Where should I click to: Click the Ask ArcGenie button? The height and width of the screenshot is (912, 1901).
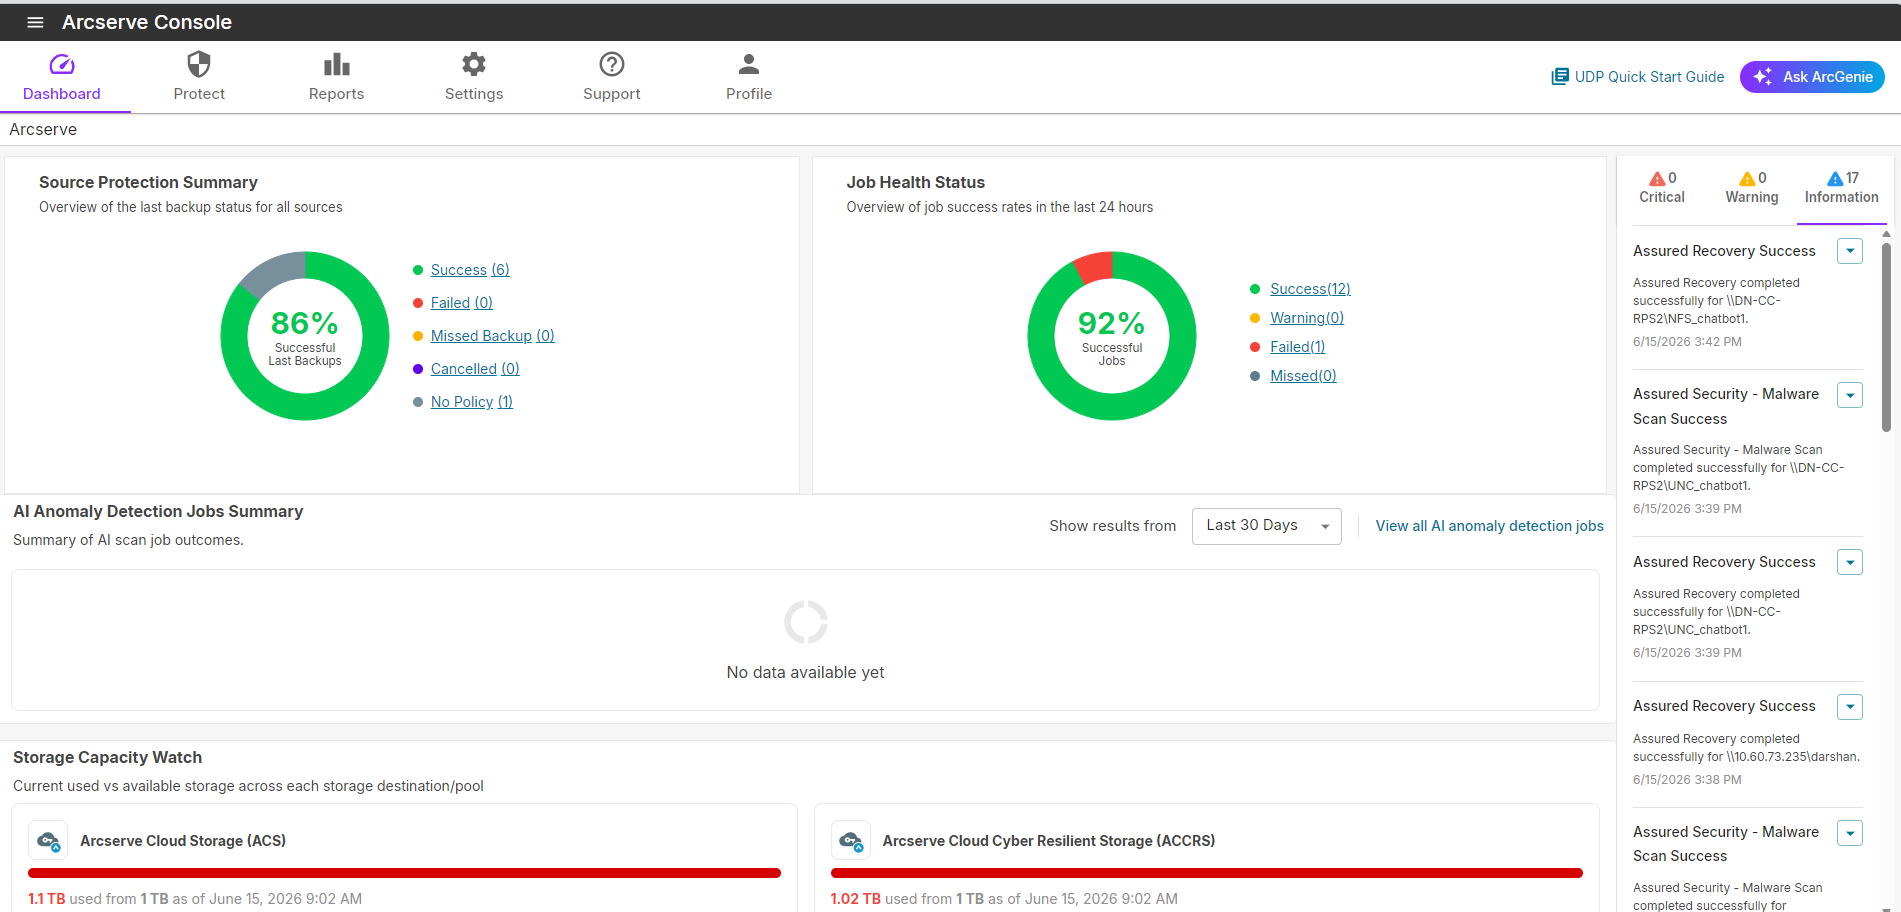1812,77
